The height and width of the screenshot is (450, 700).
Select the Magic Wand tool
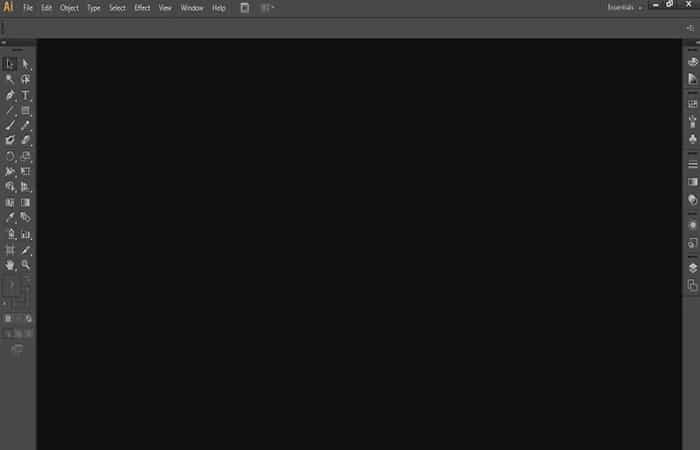(10, 79)
